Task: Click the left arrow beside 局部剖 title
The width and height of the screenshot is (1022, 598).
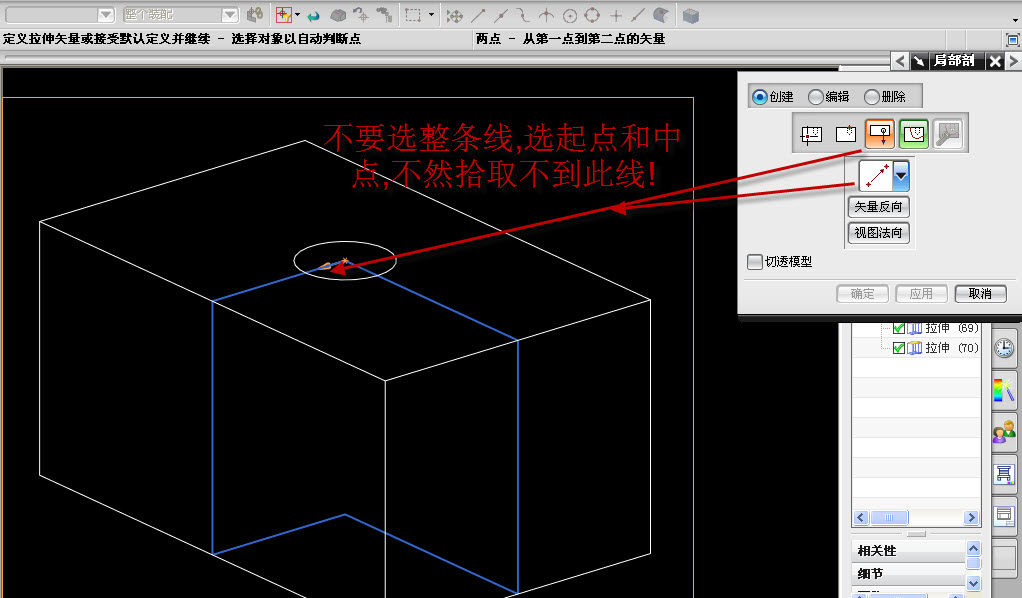Action: 899,61
